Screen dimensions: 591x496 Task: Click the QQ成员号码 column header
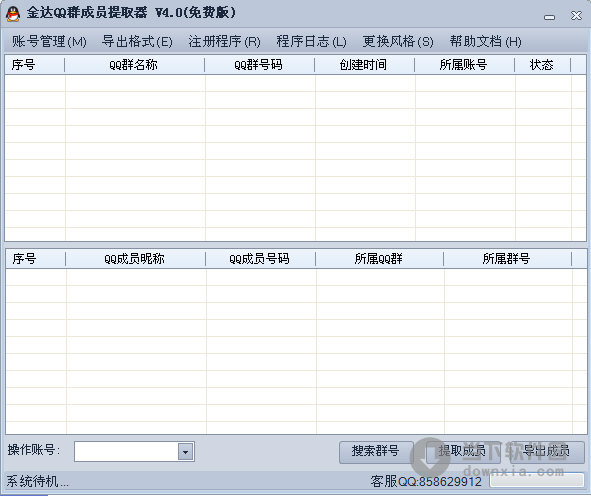tap(260, 259)
